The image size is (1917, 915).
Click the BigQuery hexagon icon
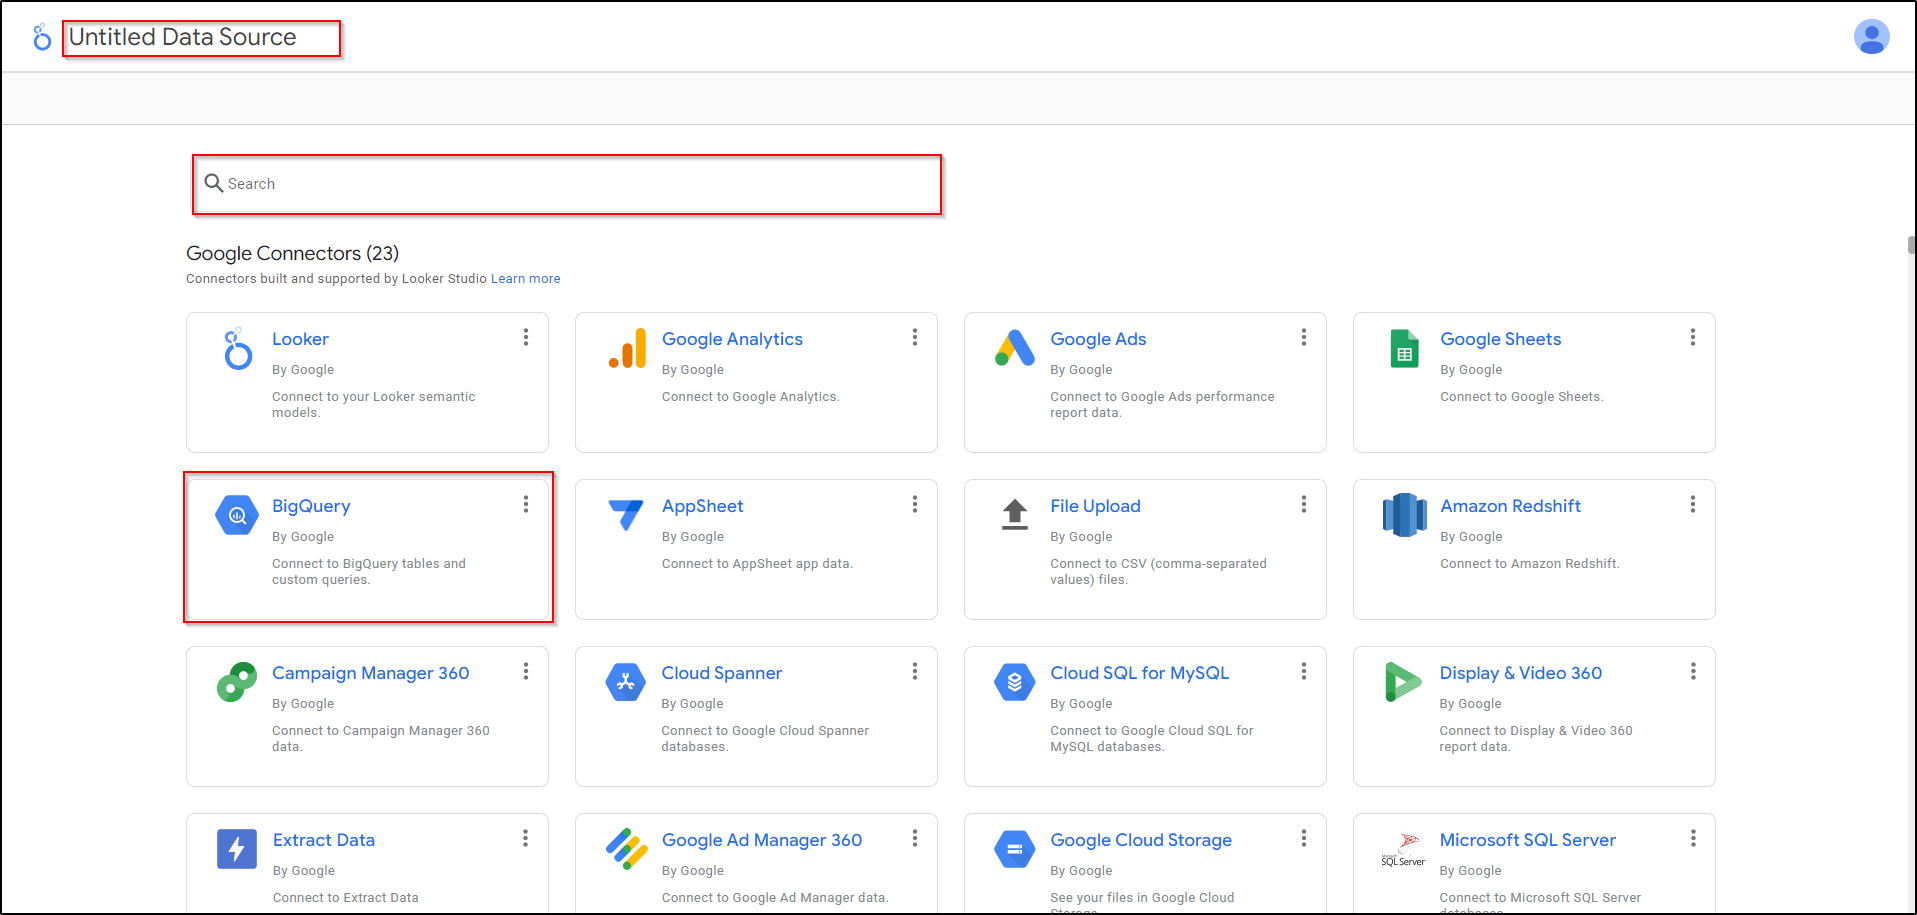click(x=237, y=516)
